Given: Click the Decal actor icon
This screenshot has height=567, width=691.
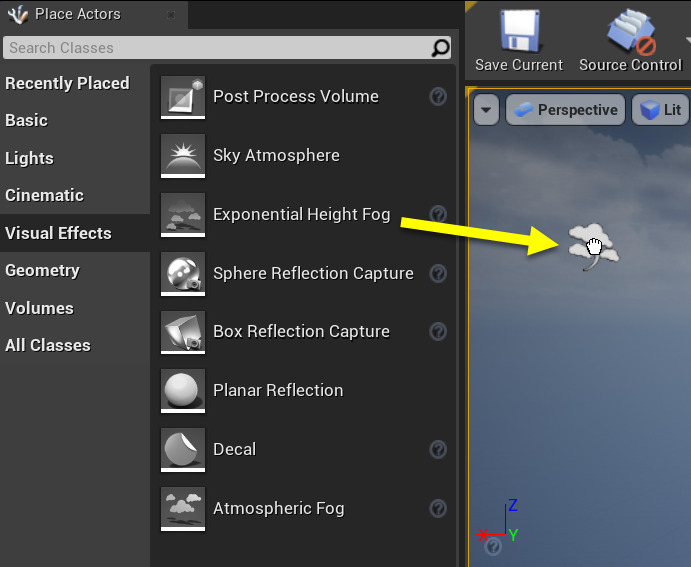Looking at the screenshot, I should coord(183,450).
